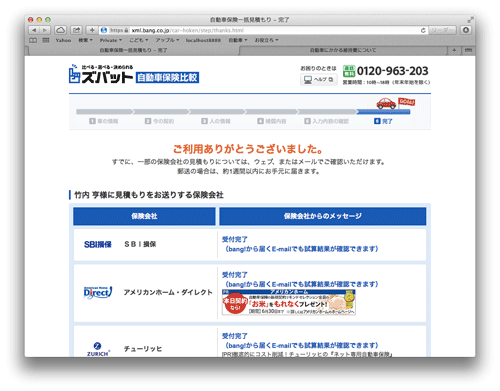The image size is (500, 391).
Task: Expand the 自動車 bookmarks folder
Action: 238,40
